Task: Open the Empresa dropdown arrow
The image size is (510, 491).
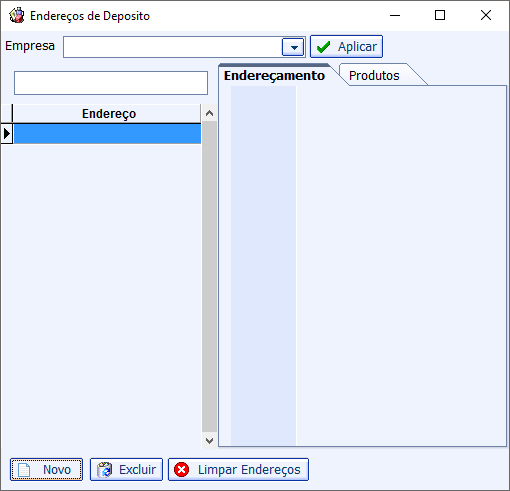Action: tap(293, 47)
